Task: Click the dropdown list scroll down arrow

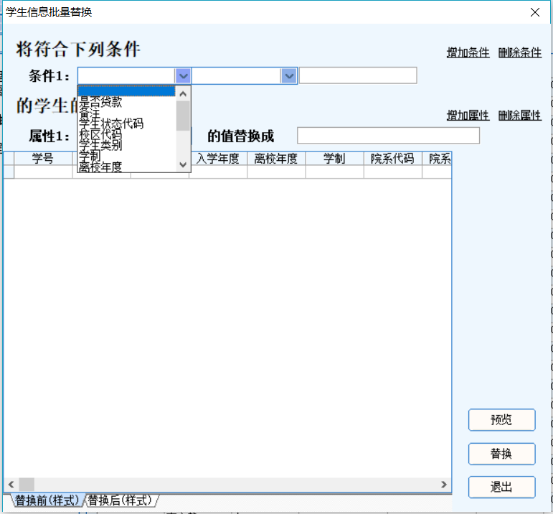Action: pos(183,165)
